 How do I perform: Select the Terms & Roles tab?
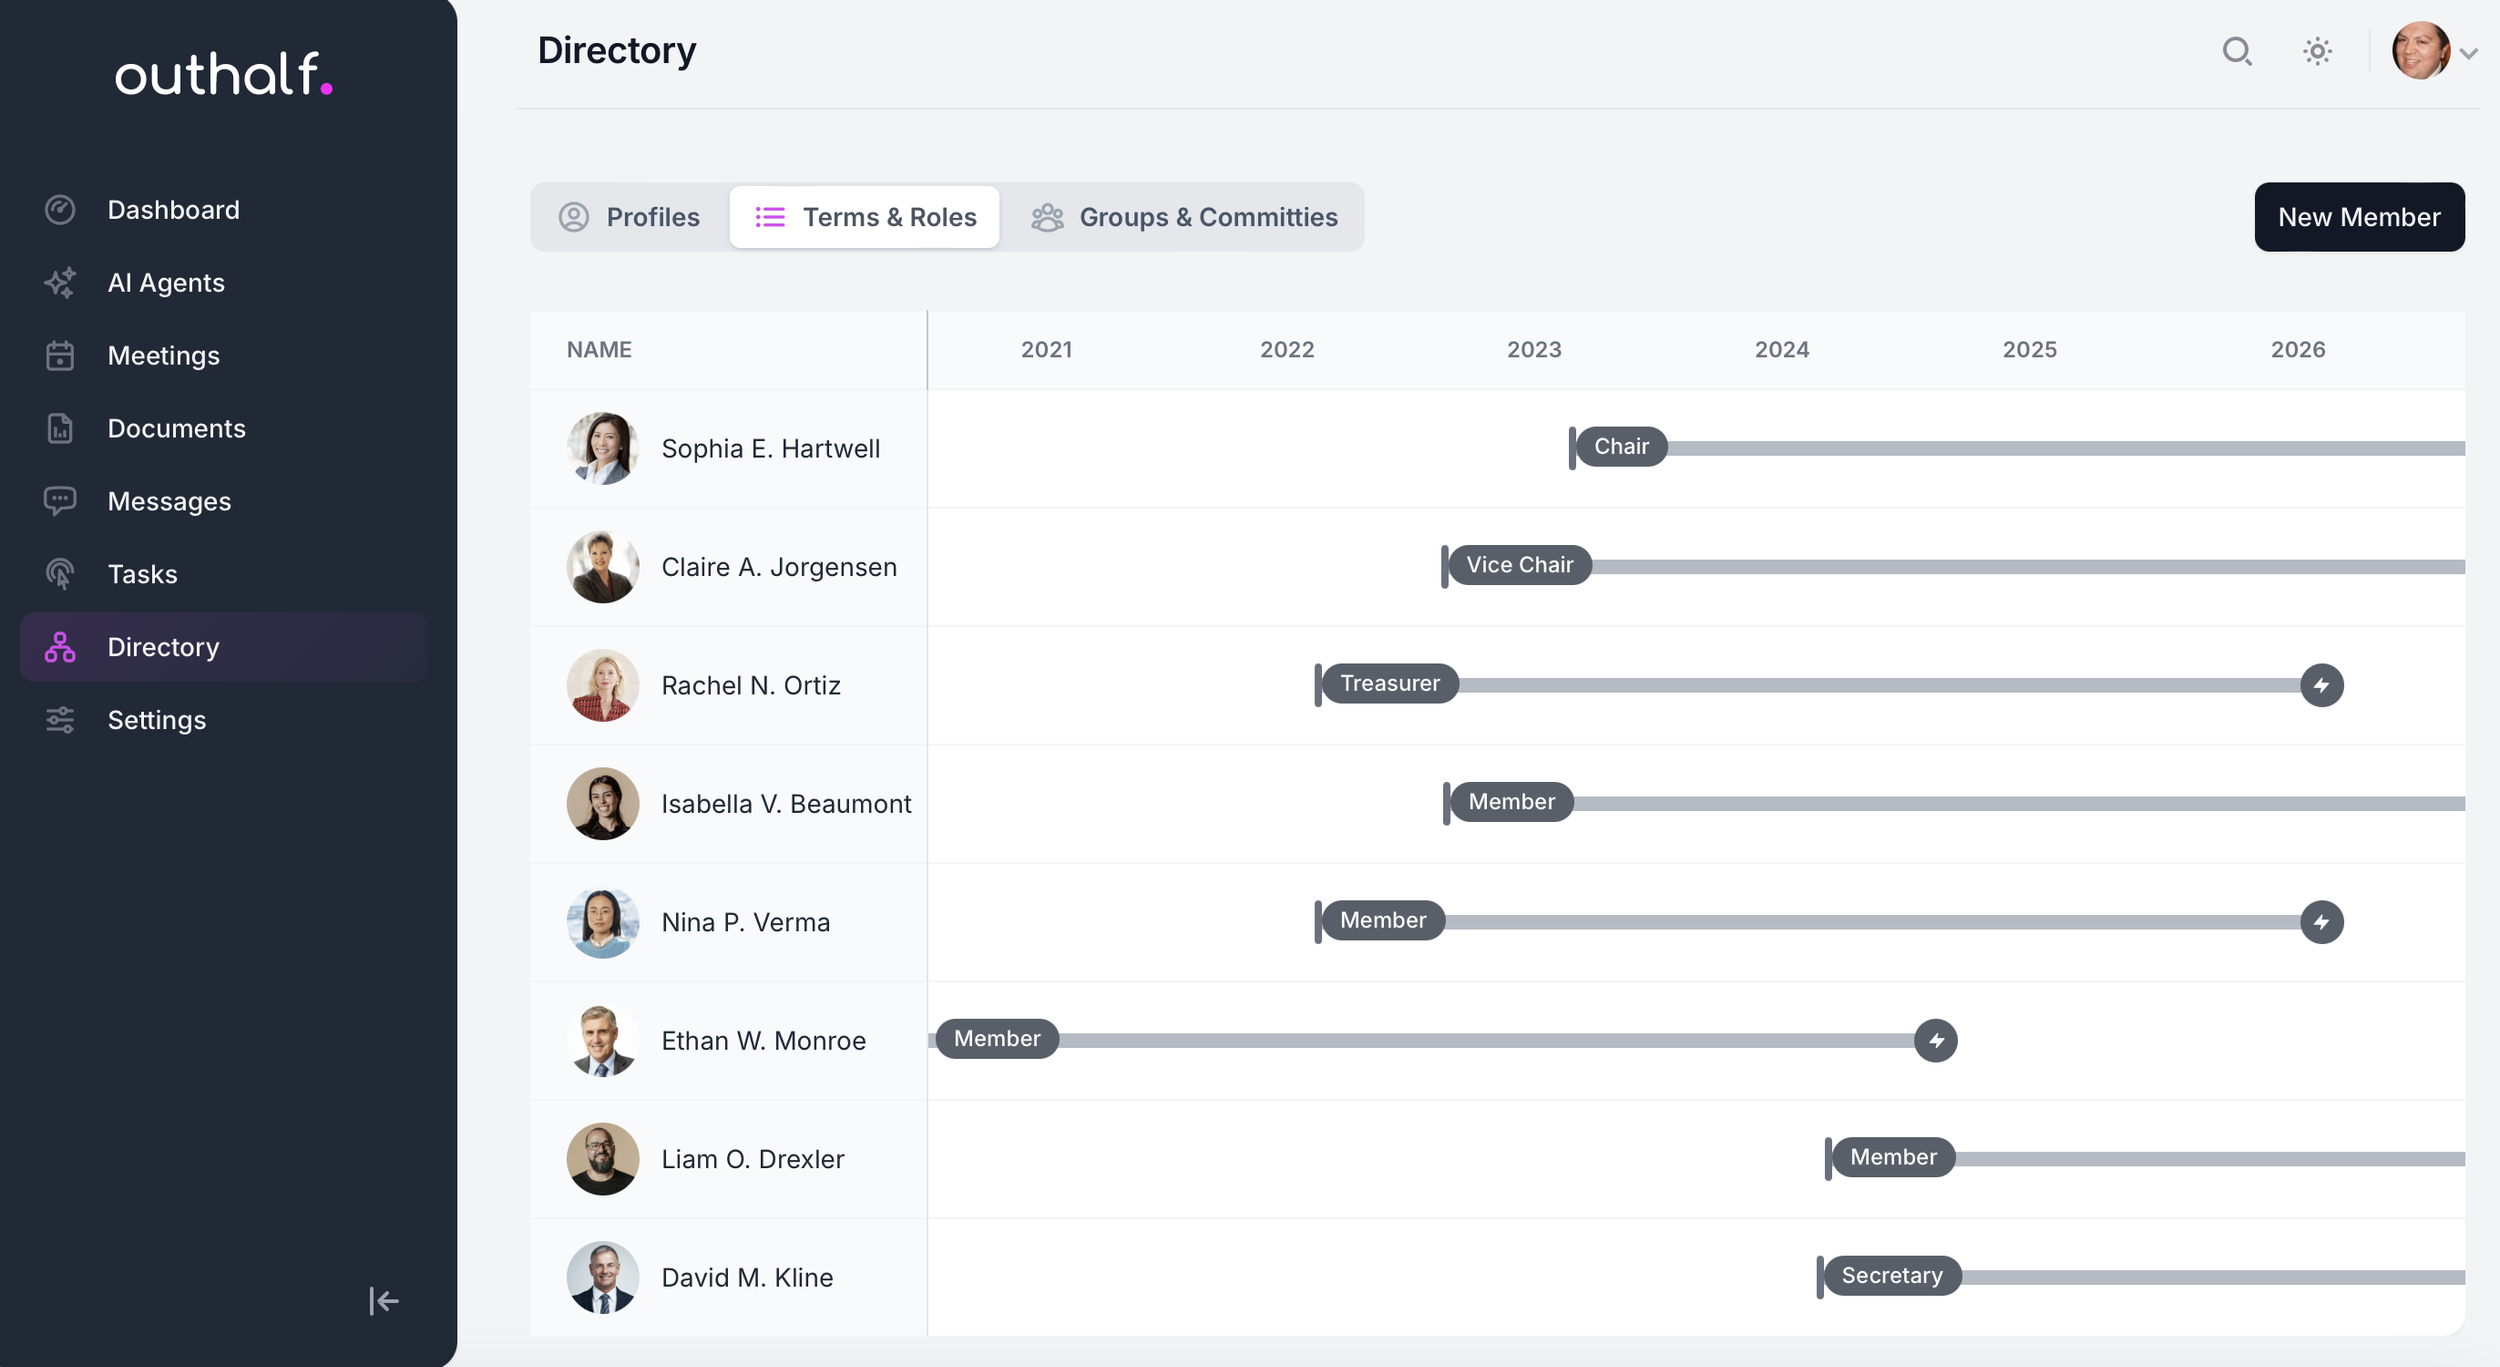coord(865,217)
